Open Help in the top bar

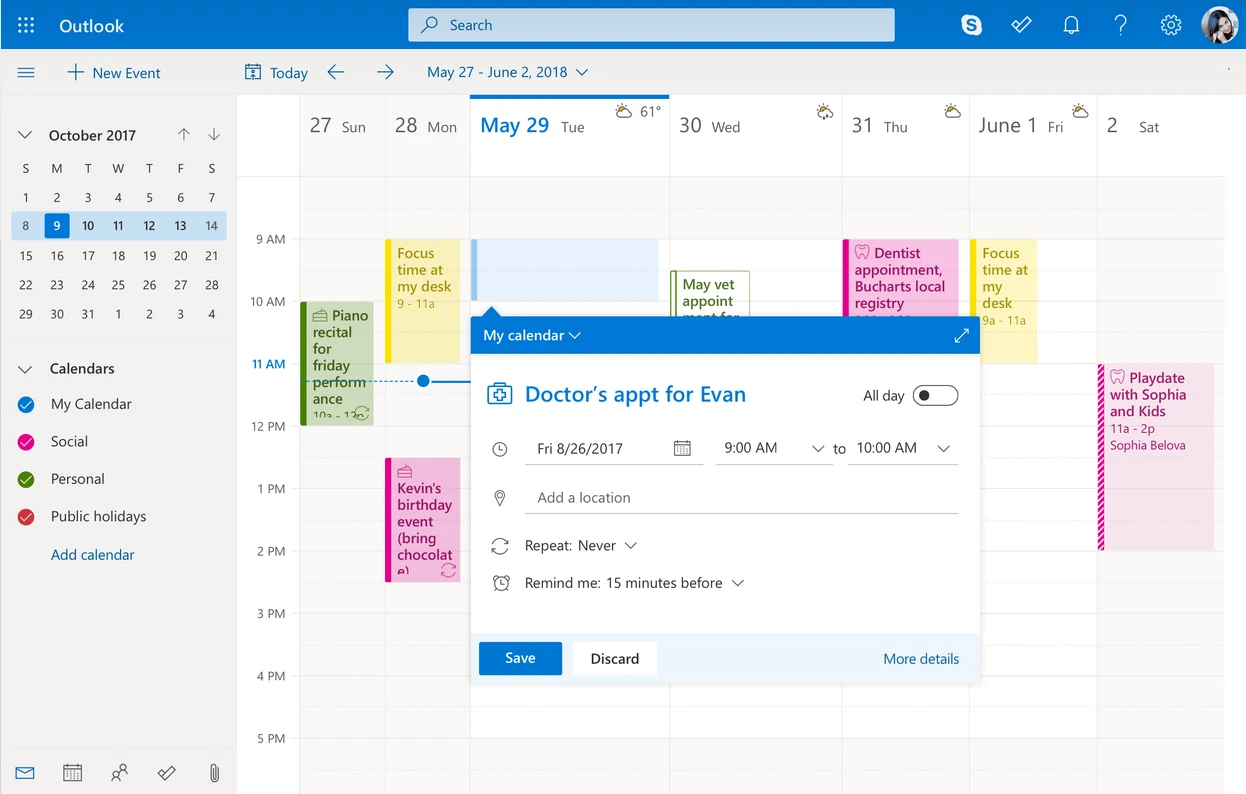(1120, 25)
